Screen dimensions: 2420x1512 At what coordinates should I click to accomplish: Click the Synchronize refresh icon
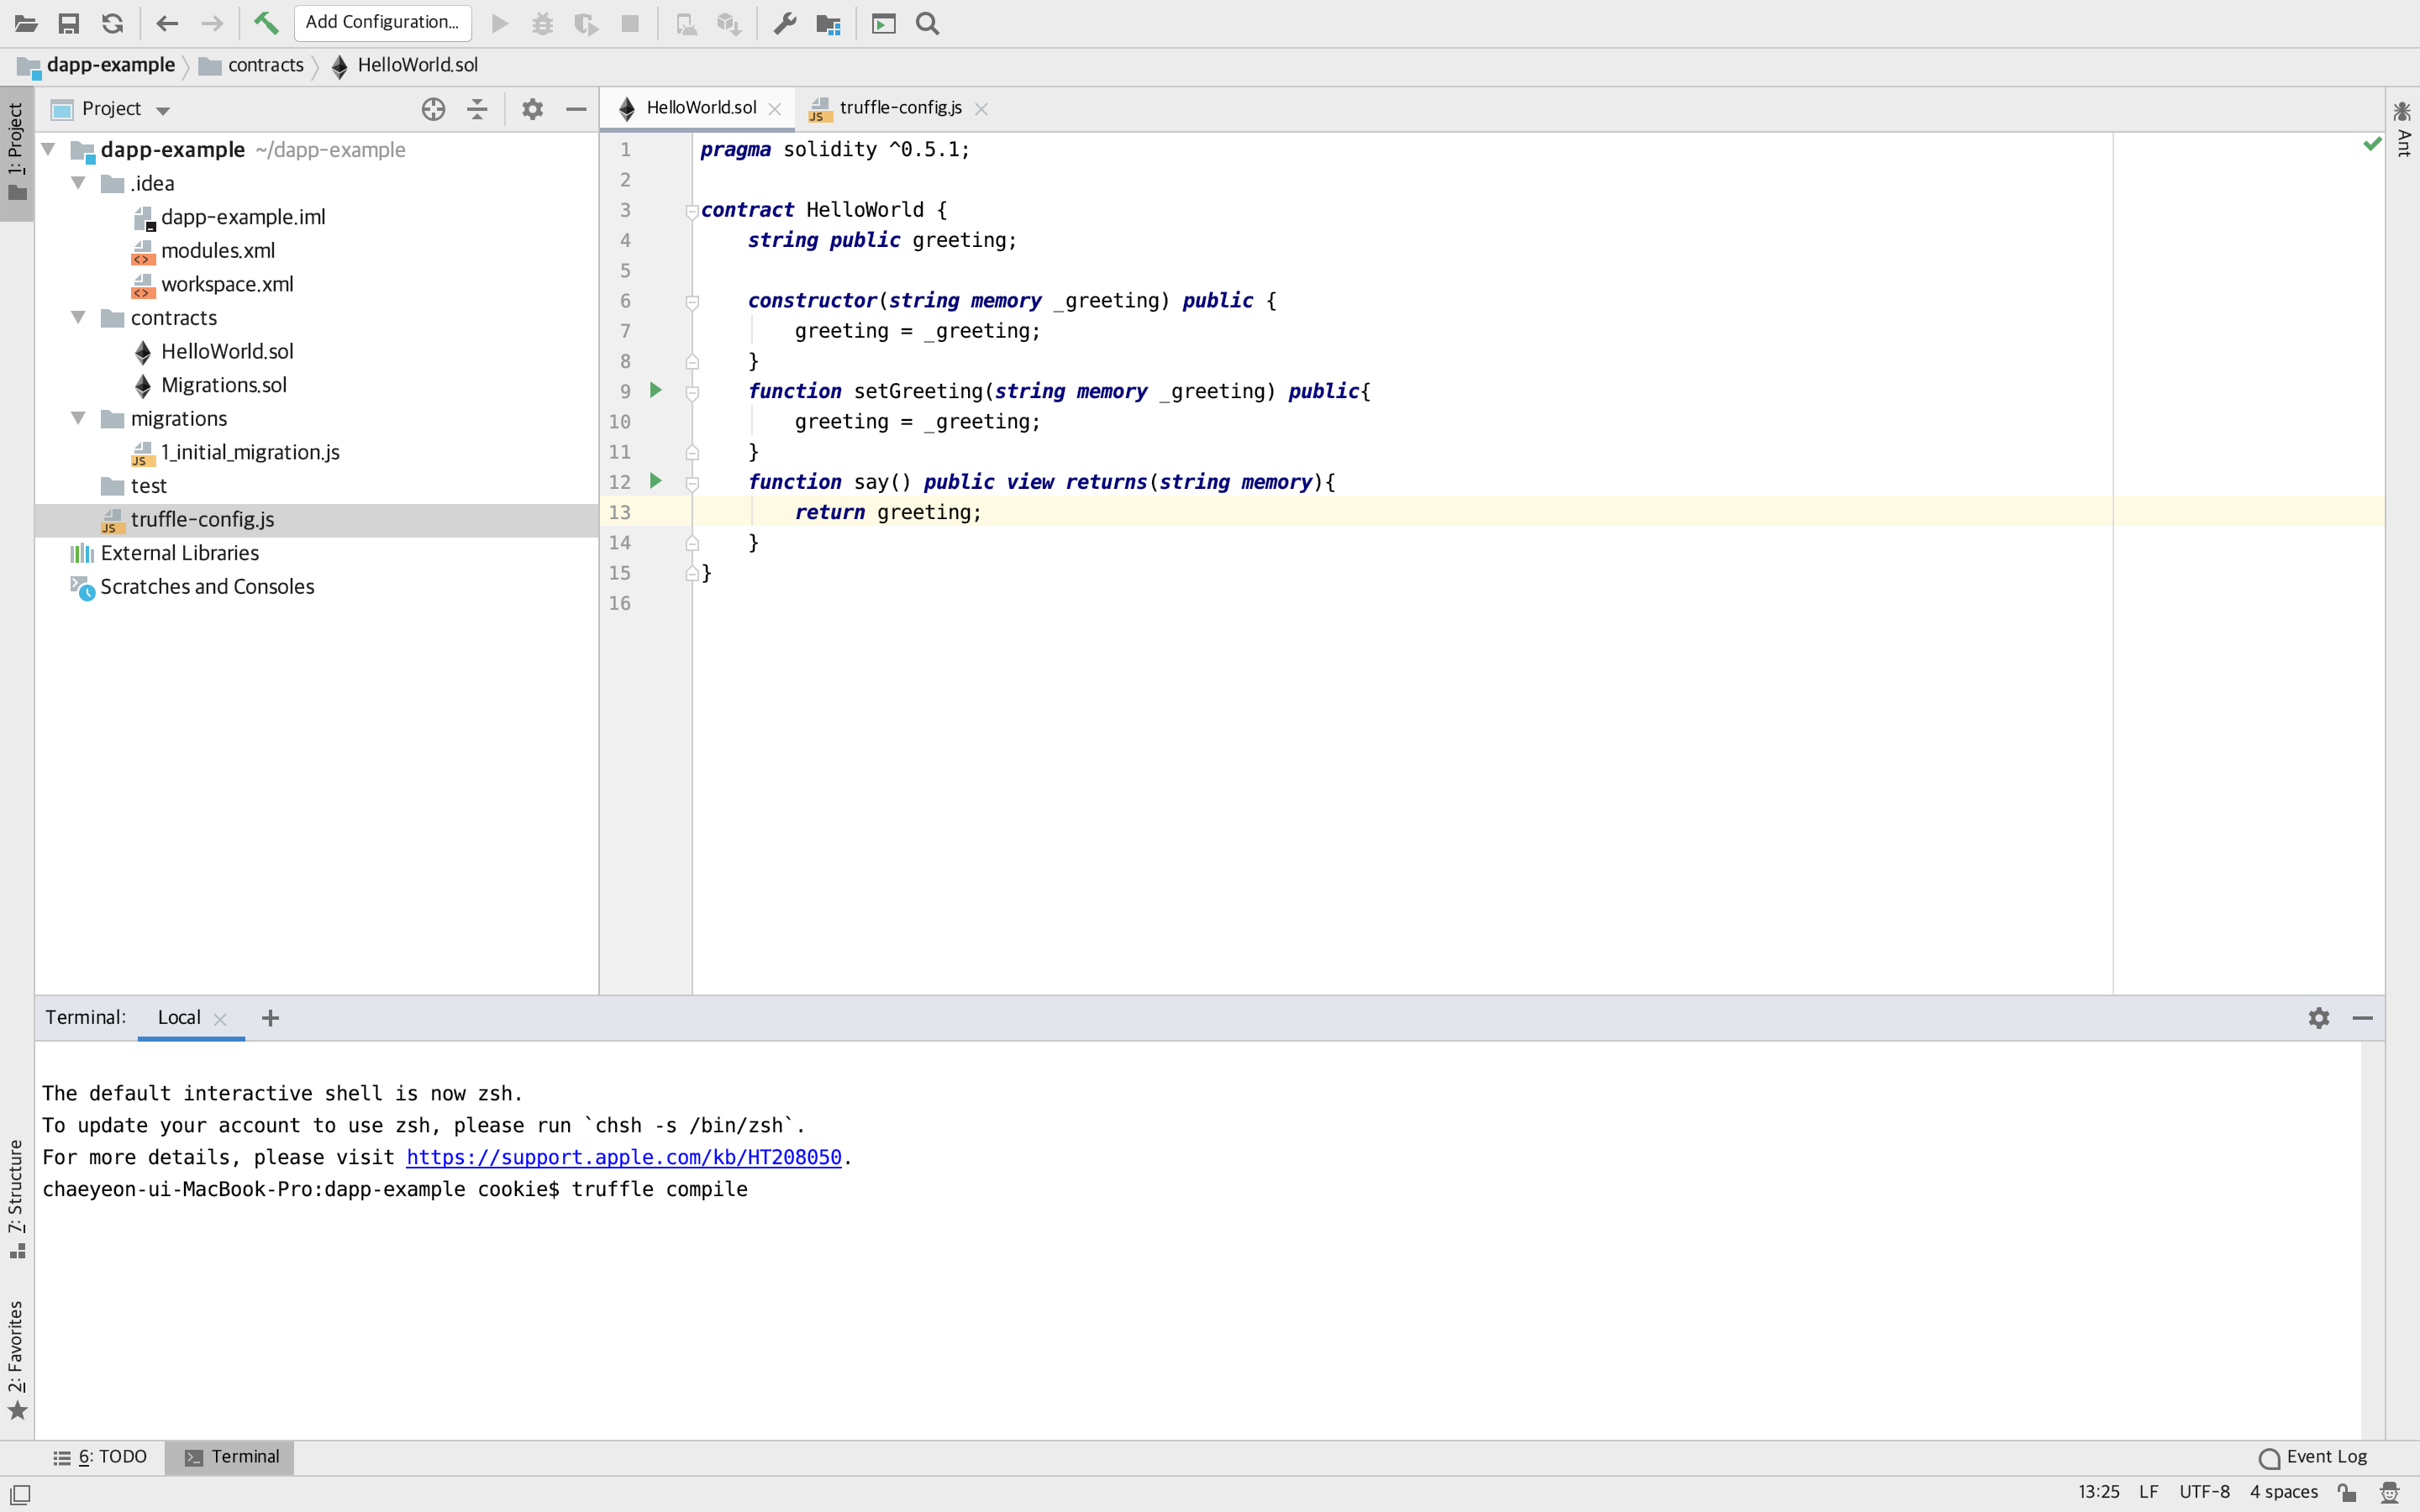(x=113, y=23)
